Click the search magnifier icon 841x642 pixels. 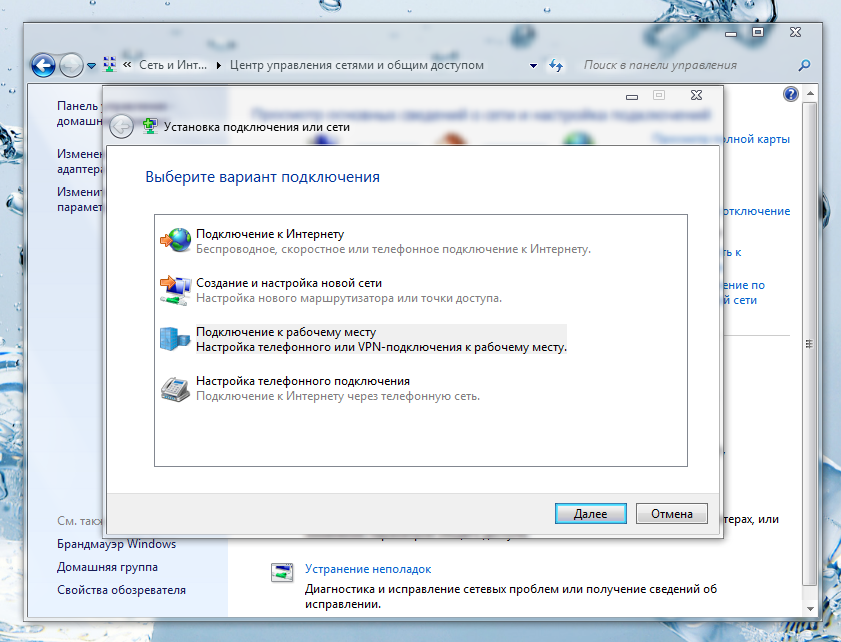point(803,66)
